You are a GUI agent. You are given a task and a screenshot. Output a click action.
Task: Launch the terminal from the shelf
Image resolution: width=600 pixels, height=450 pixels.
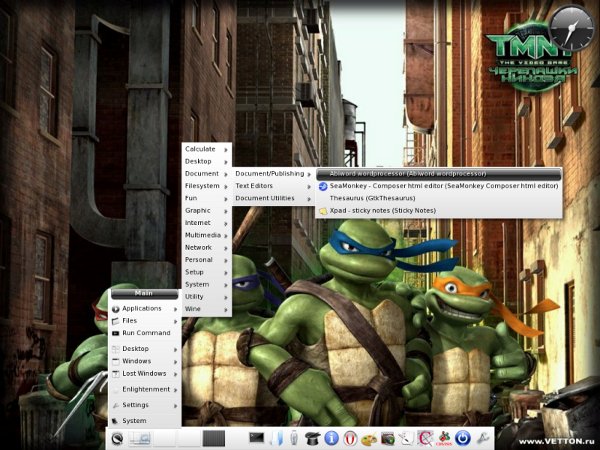(256, 438)
